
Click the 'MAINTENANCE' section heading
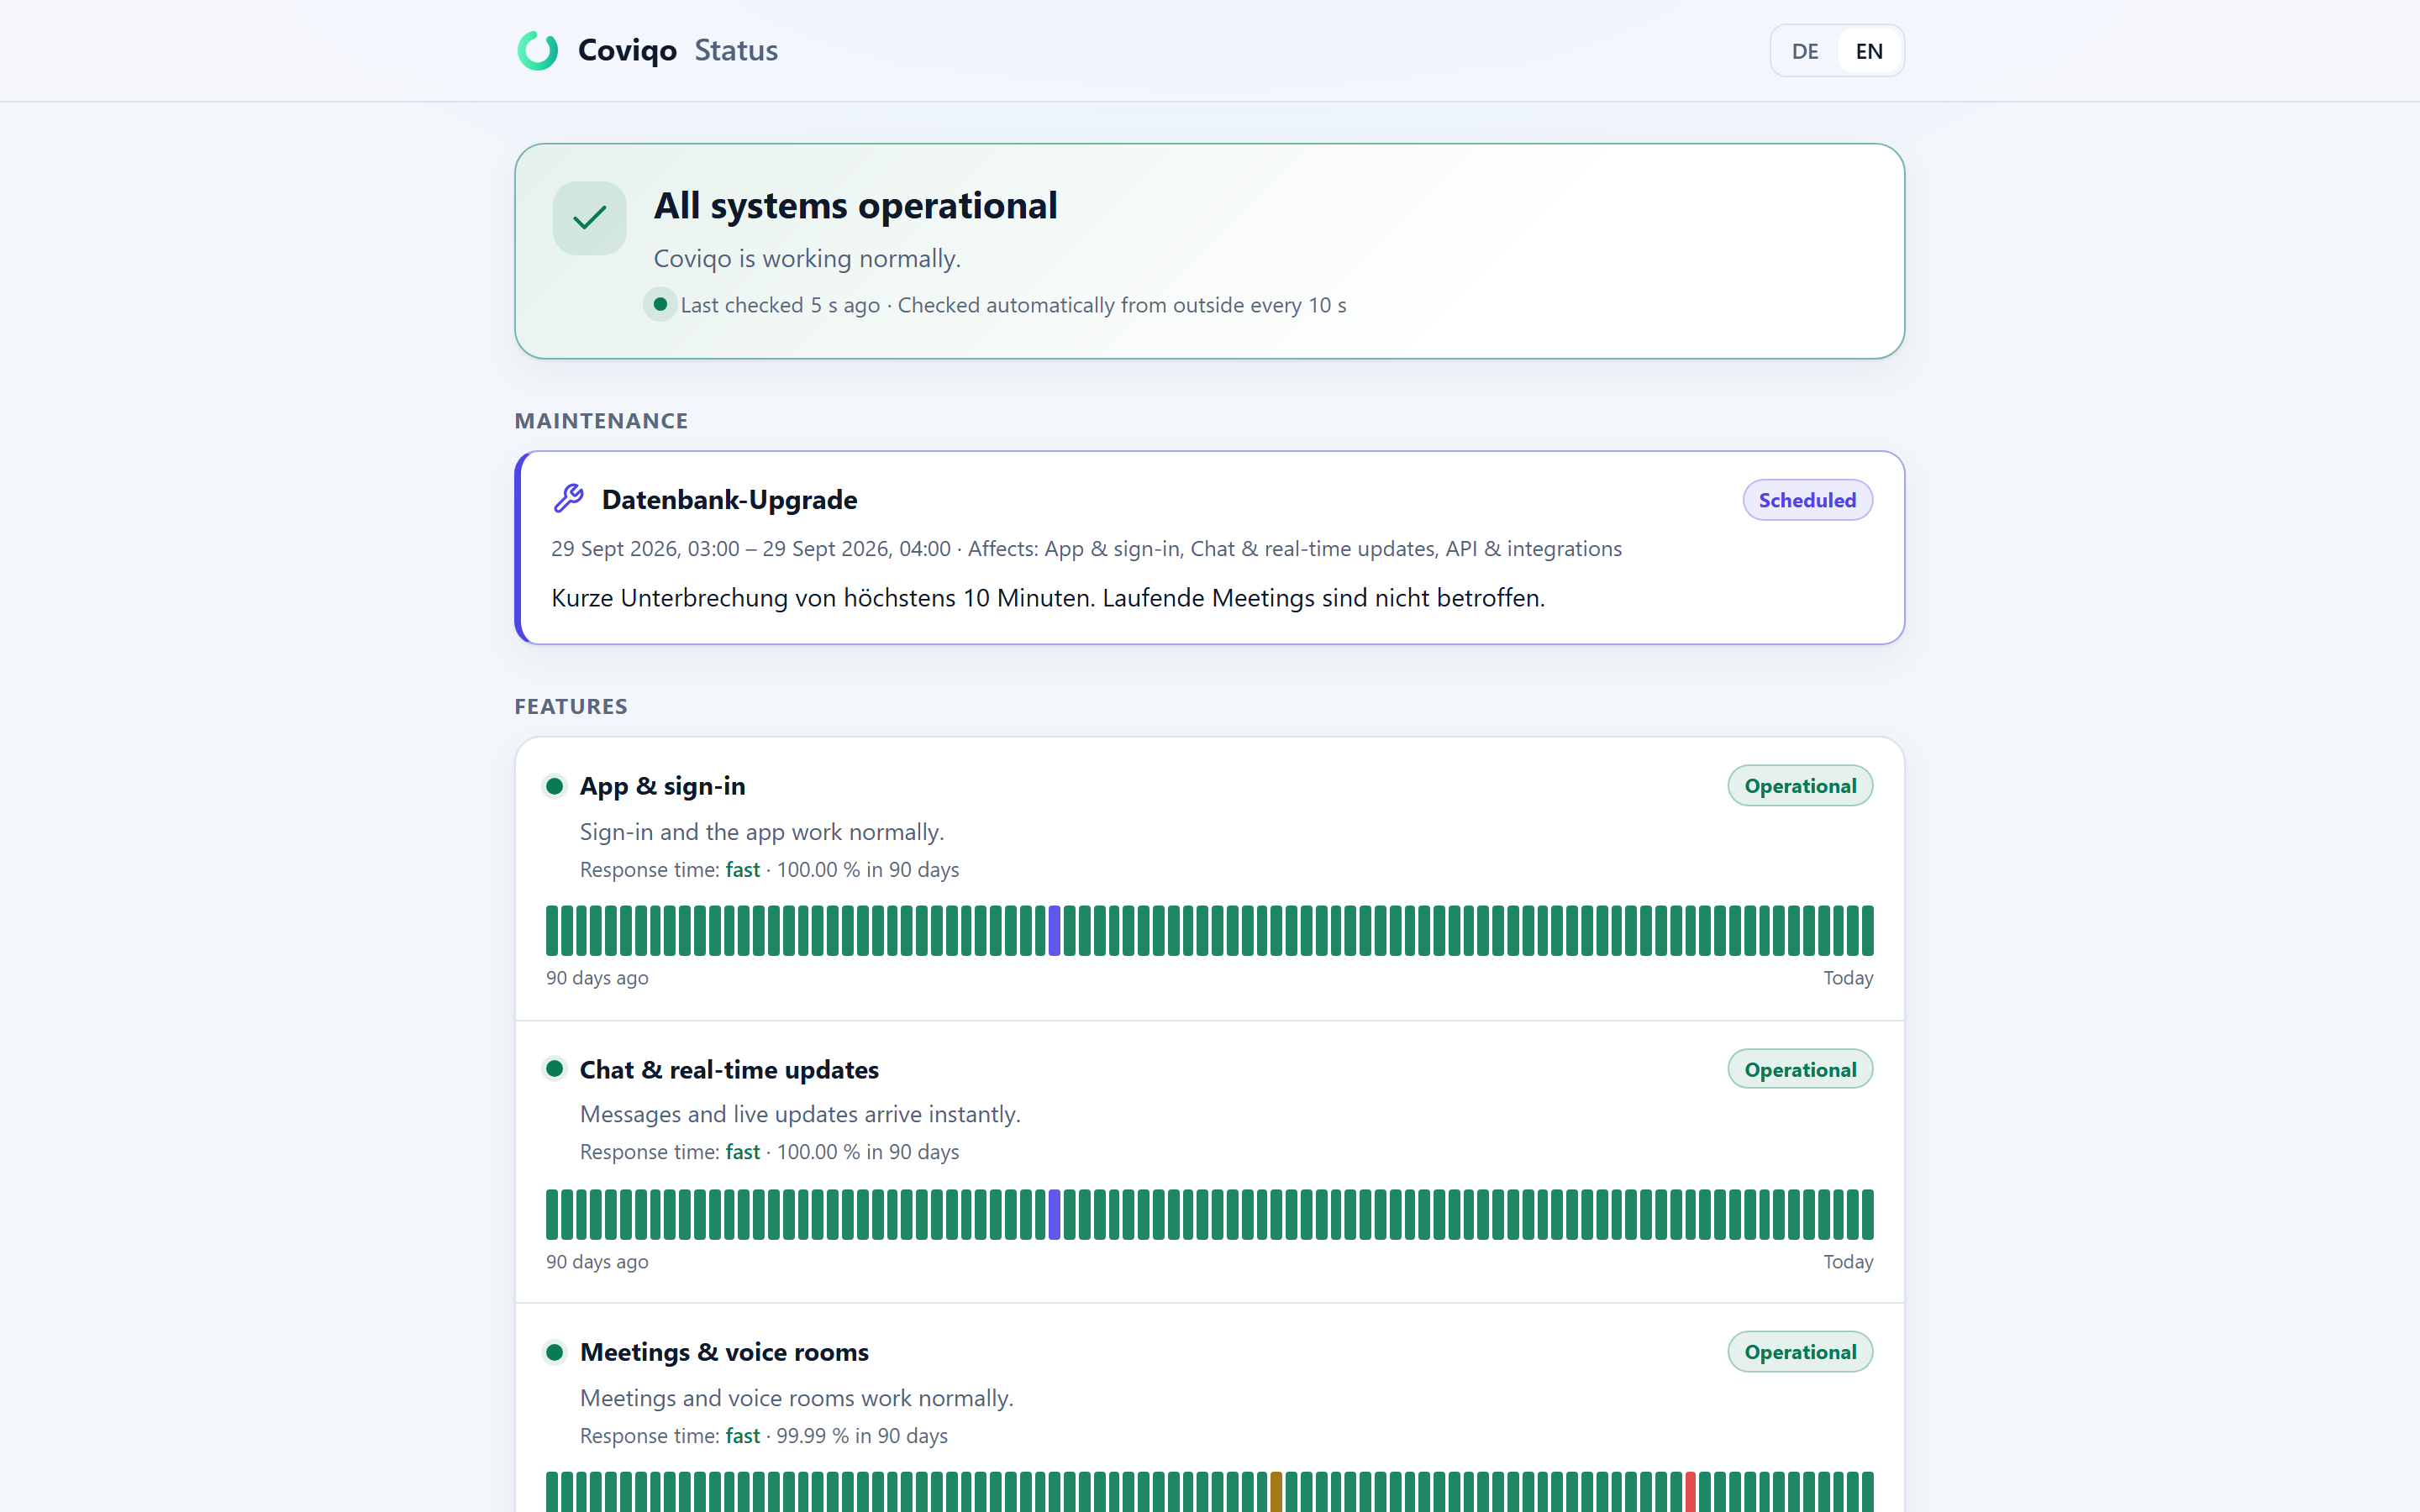[601, 421]
